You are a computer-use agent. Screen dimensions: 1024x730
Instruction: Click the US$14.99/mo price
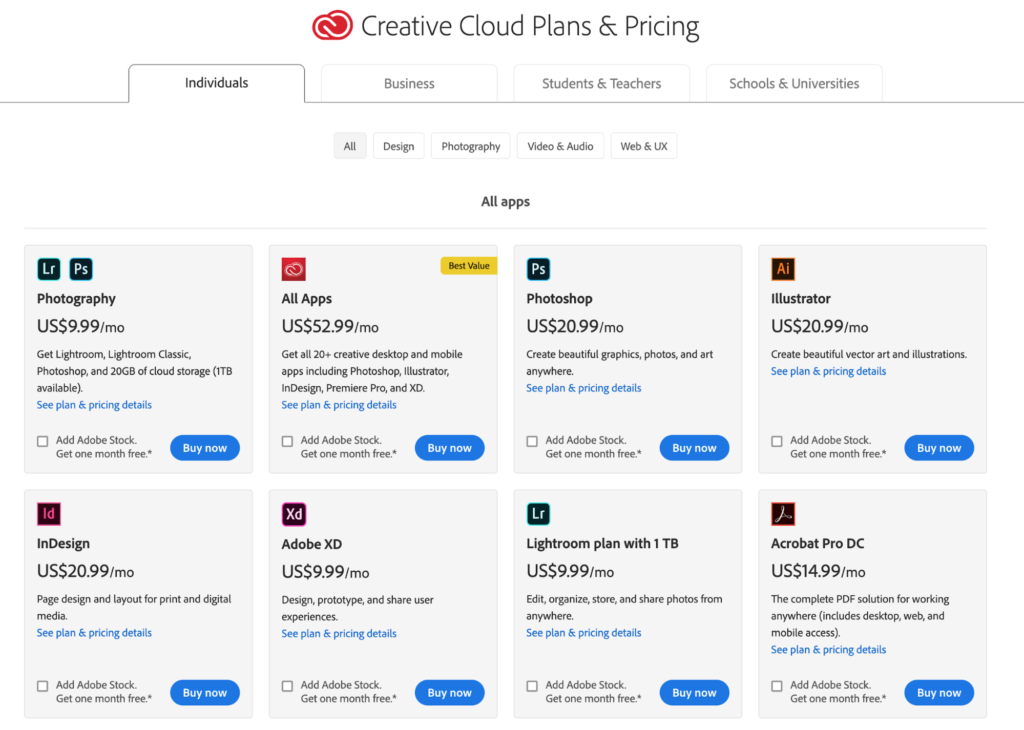(x=818, y=571)
